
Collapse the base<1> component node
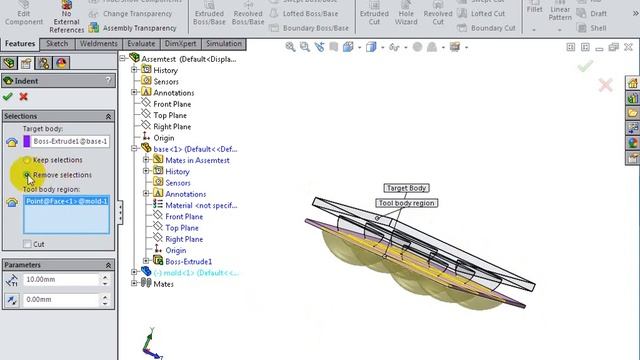pos(134,149)
